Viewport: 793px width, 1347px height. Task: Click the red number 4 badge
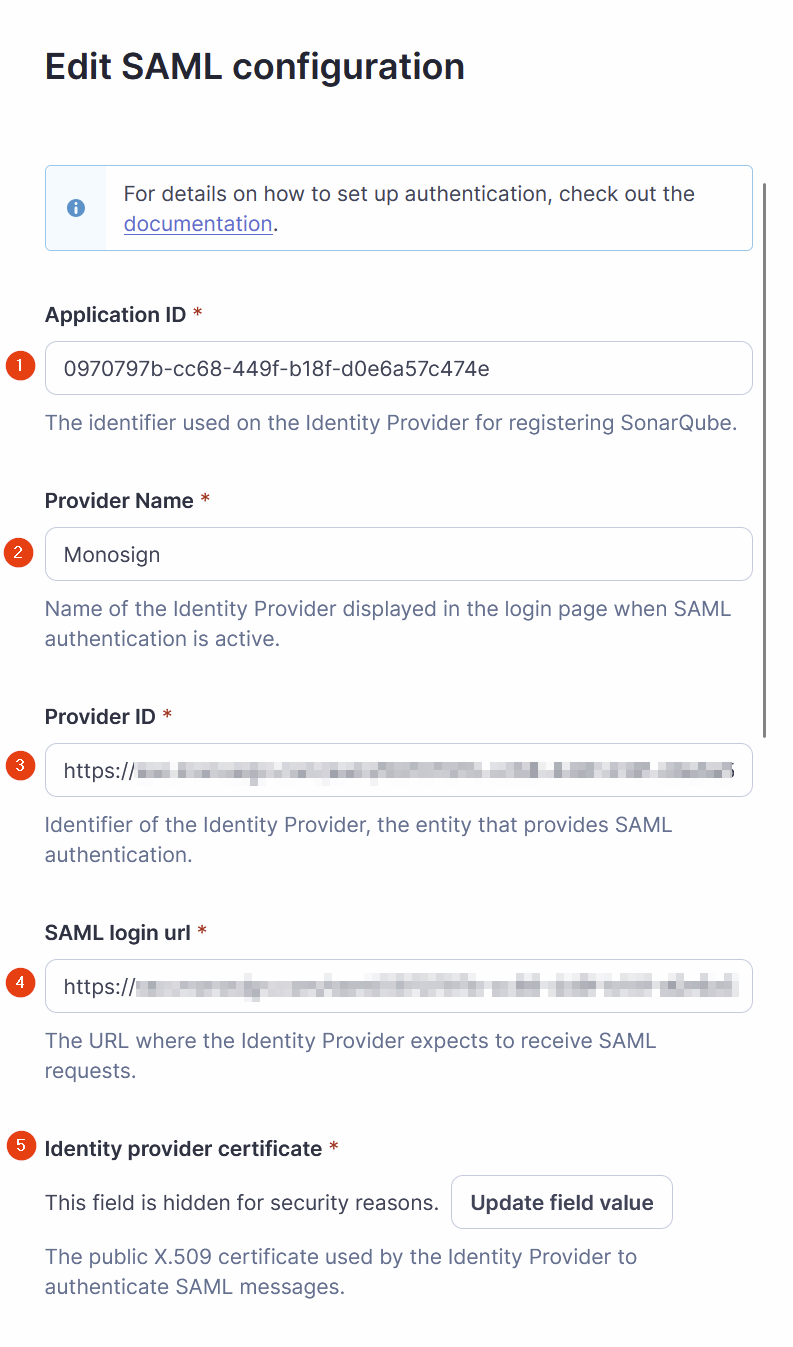[20, 983]
